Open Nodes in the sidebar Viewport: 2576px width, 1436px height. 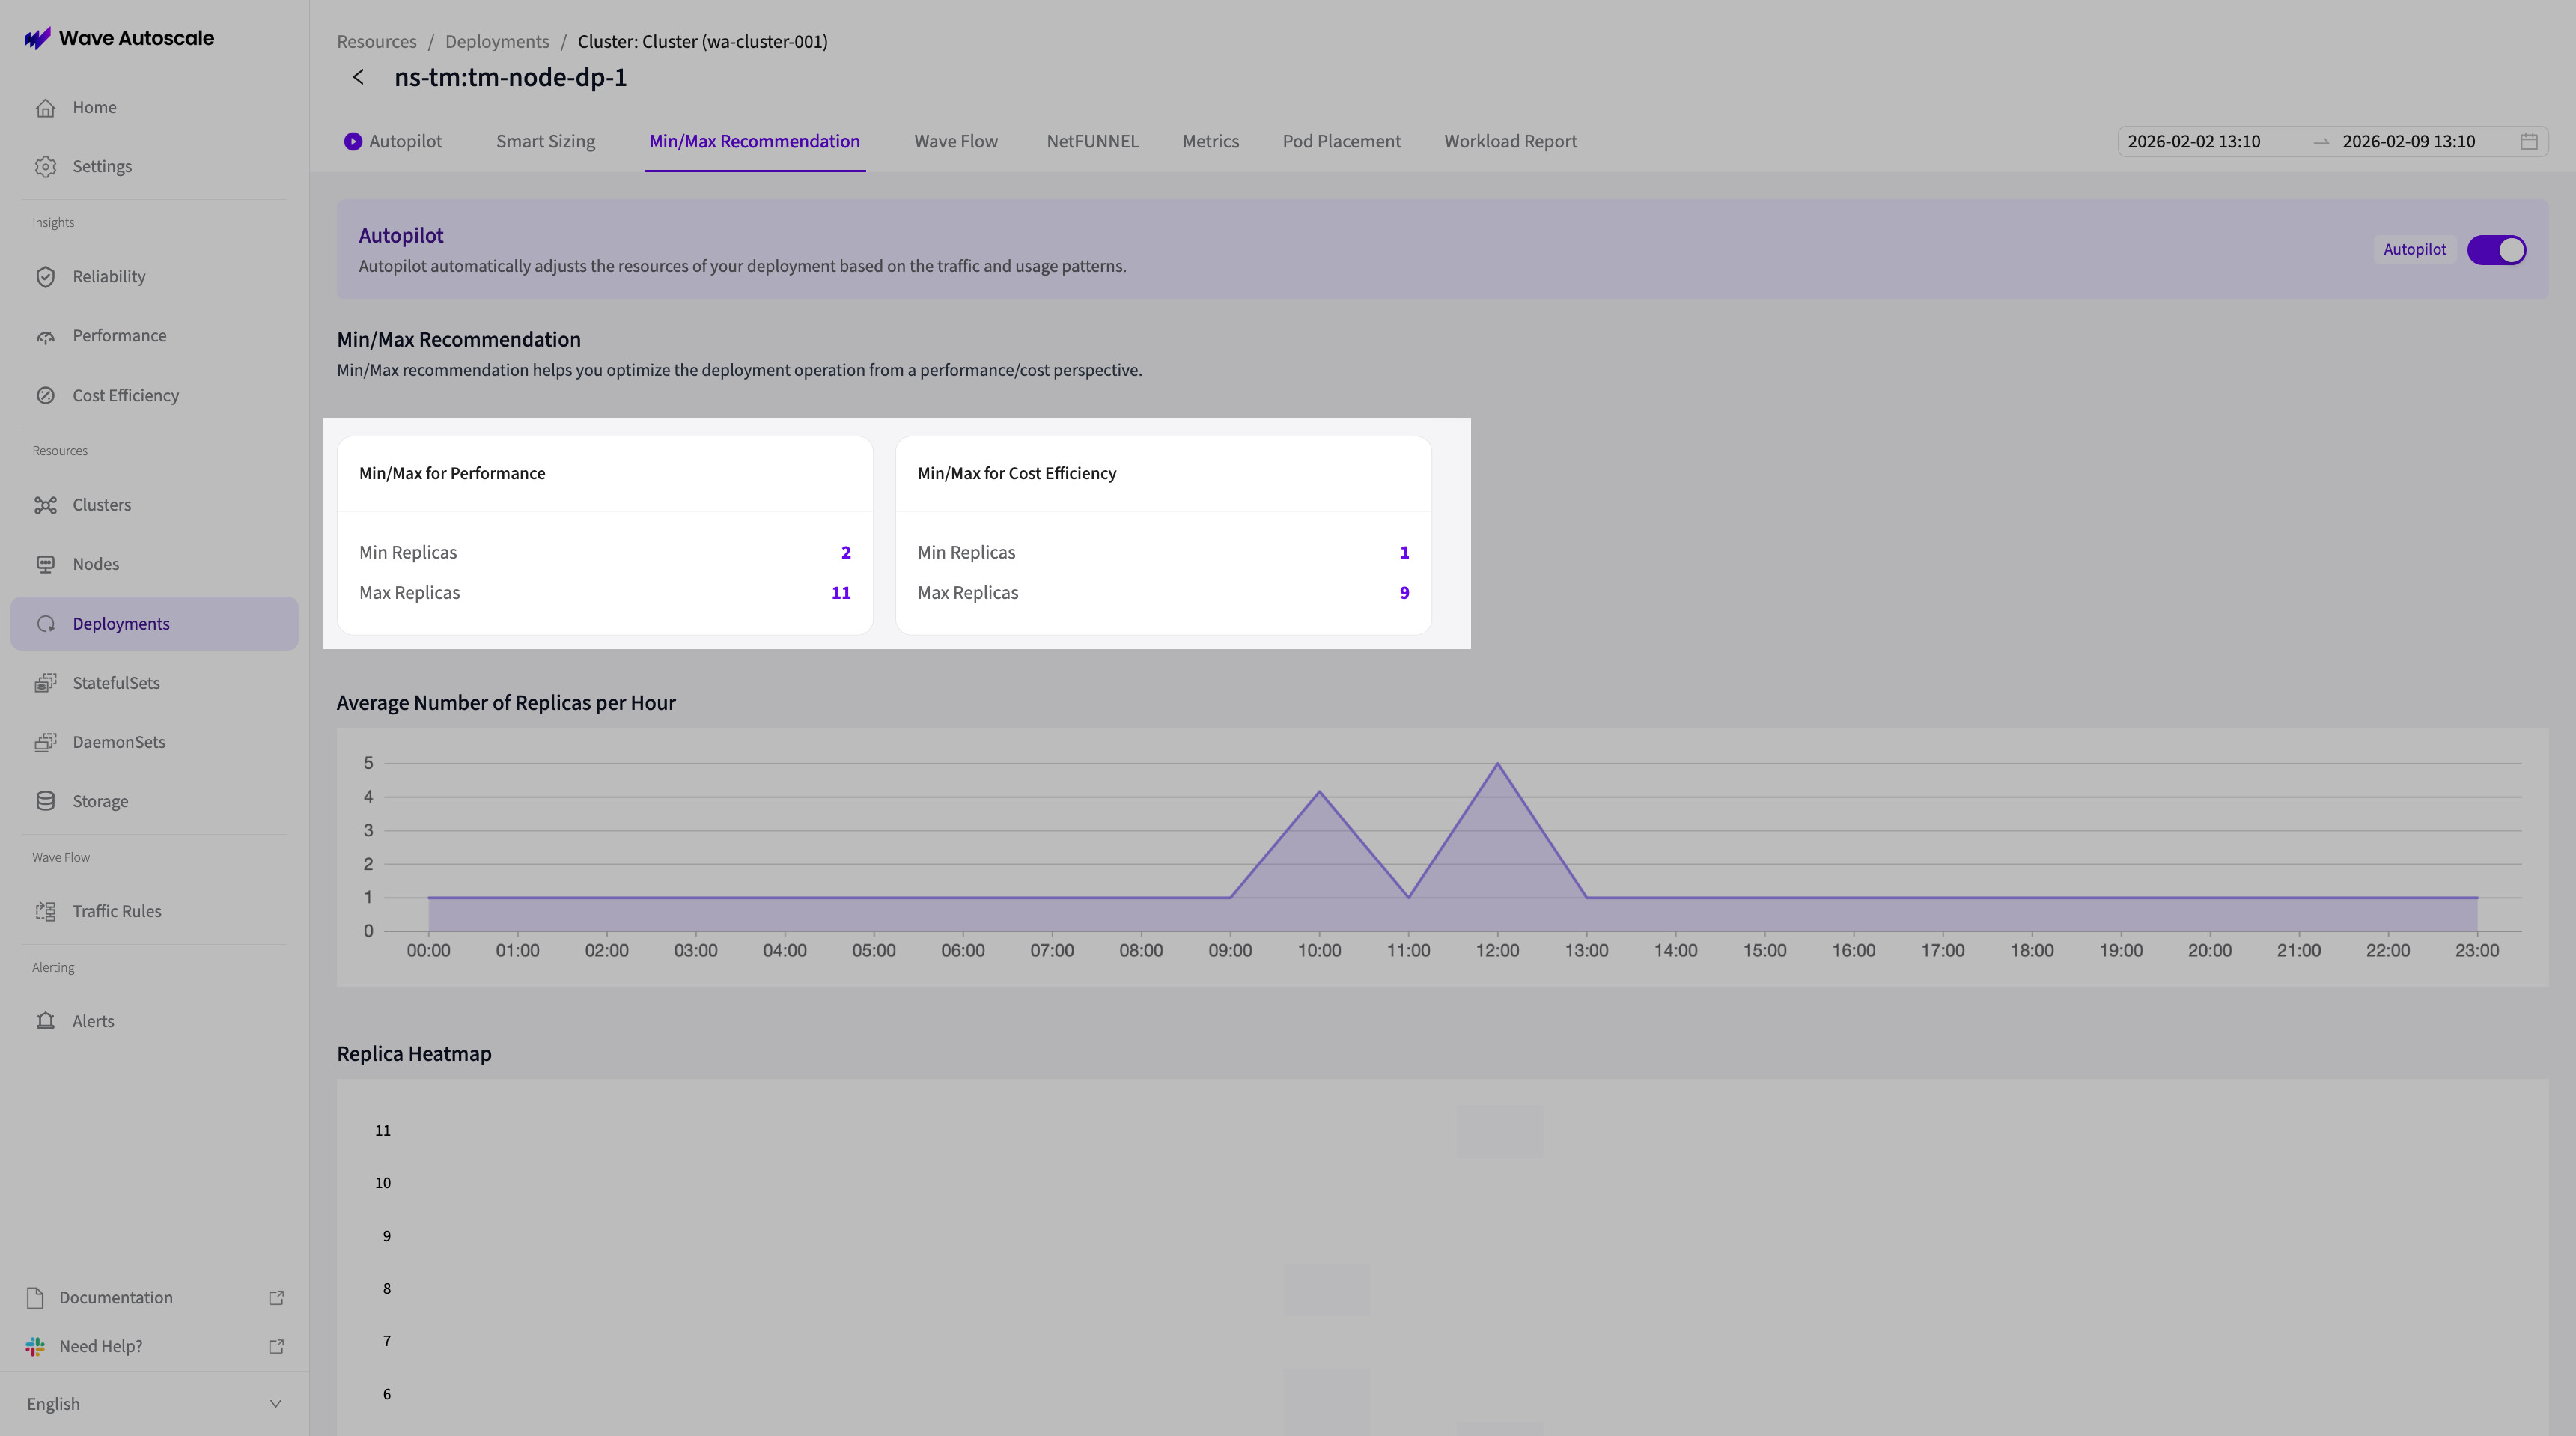pos(154,564)
